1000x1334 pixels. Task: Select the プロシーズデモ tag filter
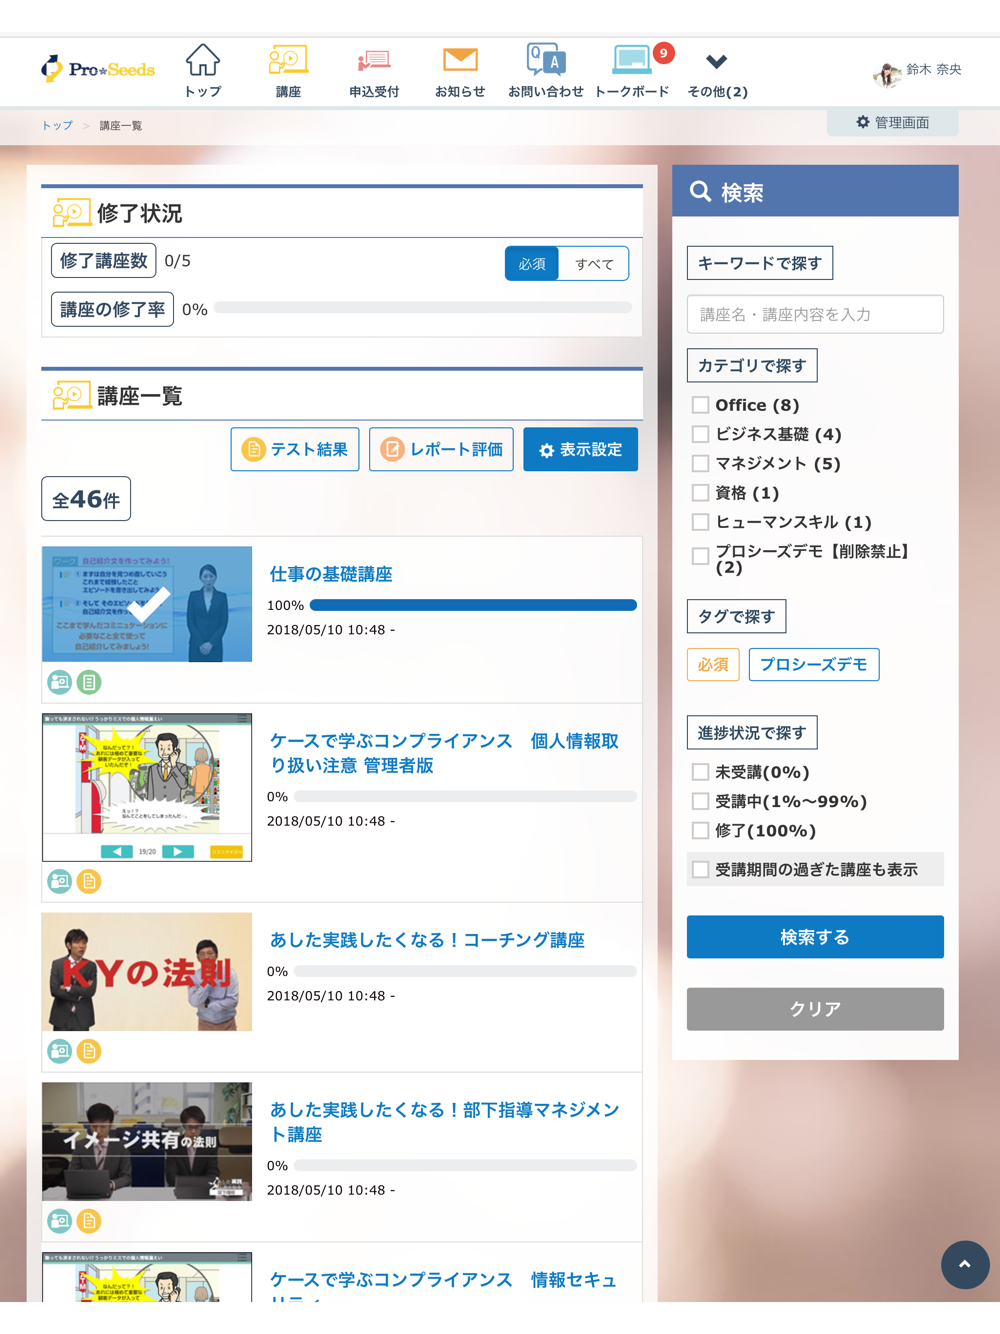click(x=814, y=665)
